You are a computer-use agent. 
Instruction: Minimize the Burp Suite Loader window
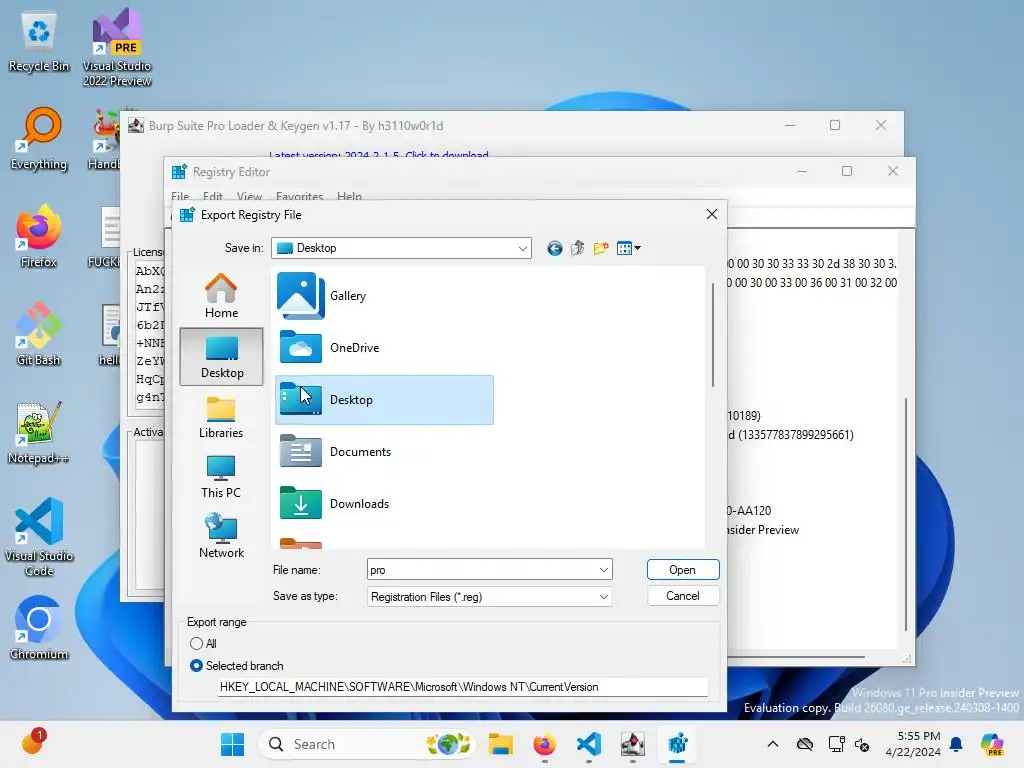(790, 125)
